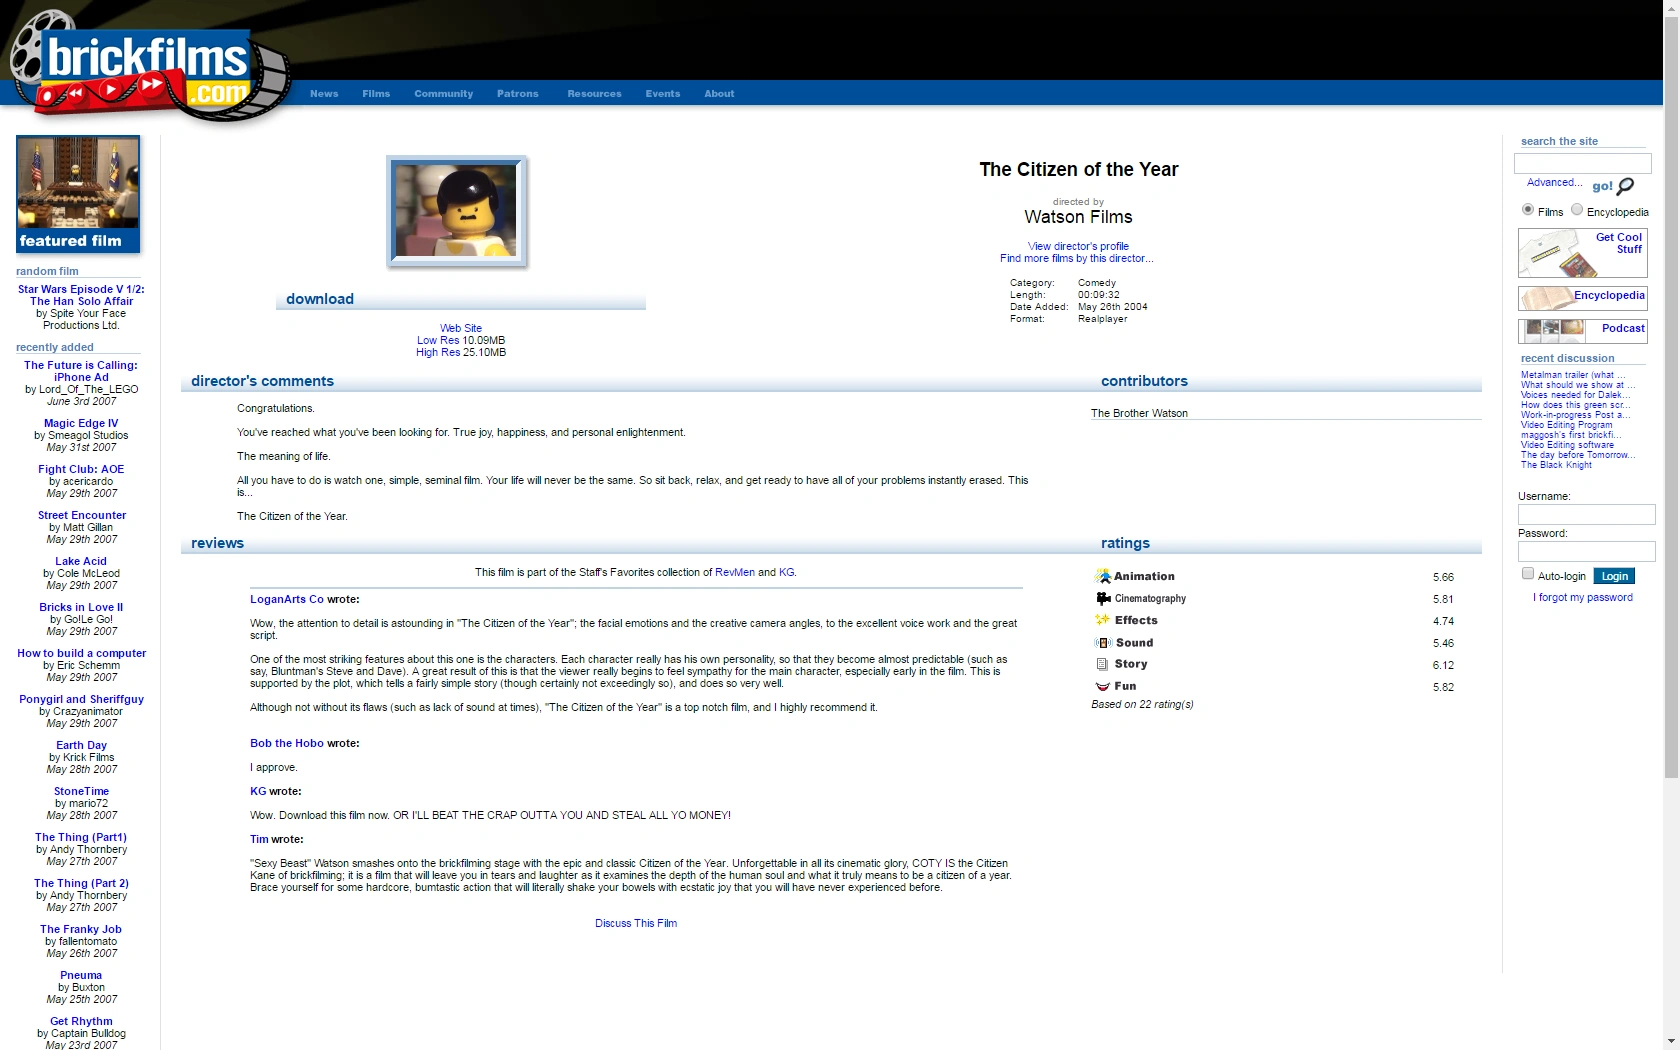Image resolution: width=1680 pixels, height=1050 pixels.
Task: Click the Cinematography camera rating icon
Action: pyautogui.click(x=1103, y=598)
